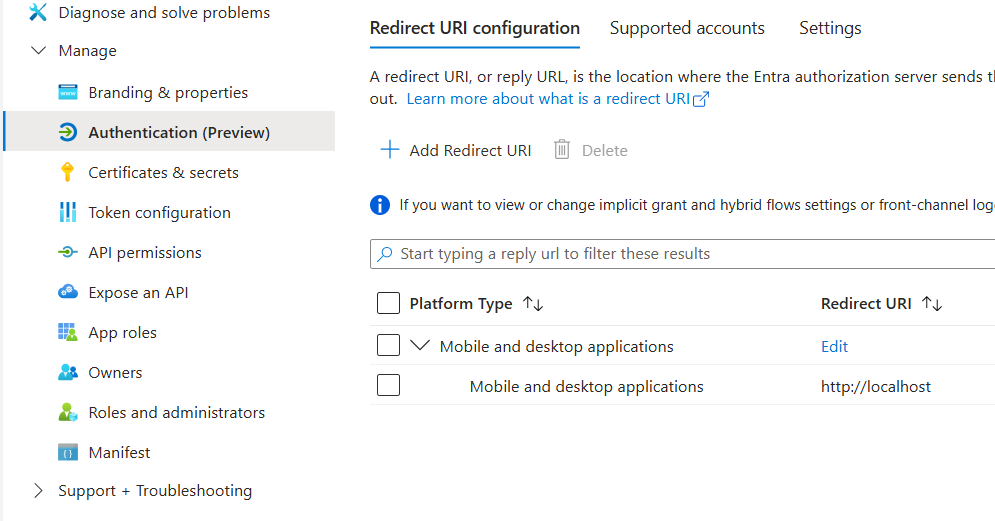Sort by Platform Type arrows
The width and height of the screenshot is (995, 521).
pos(533,303)
